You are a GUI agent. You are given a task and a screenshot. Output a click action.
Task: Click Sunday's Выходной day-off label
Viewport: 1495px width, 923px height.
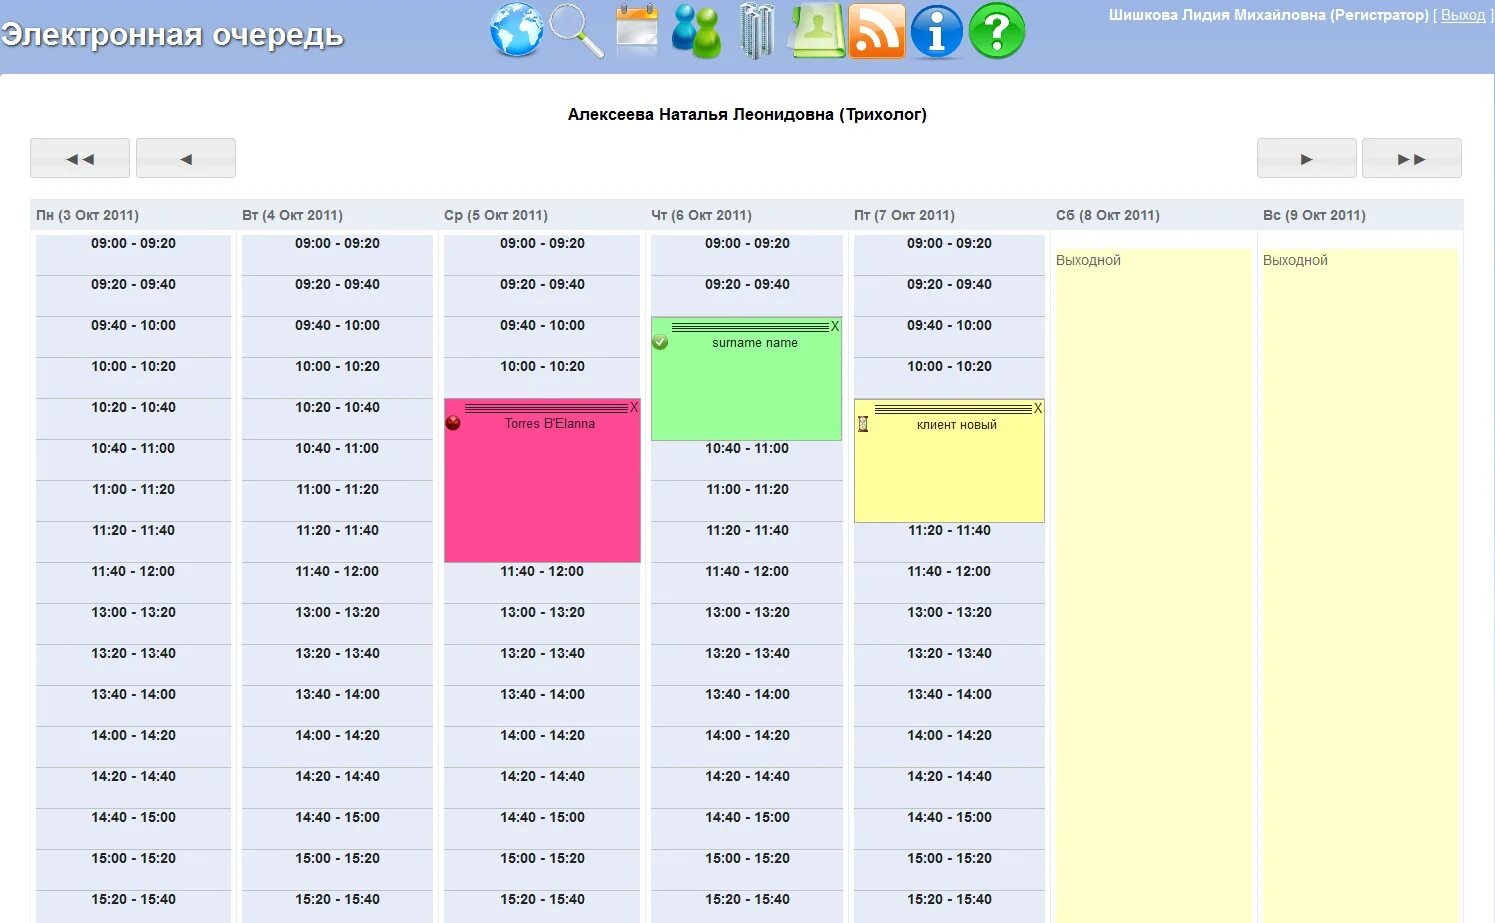(1295, 260)
